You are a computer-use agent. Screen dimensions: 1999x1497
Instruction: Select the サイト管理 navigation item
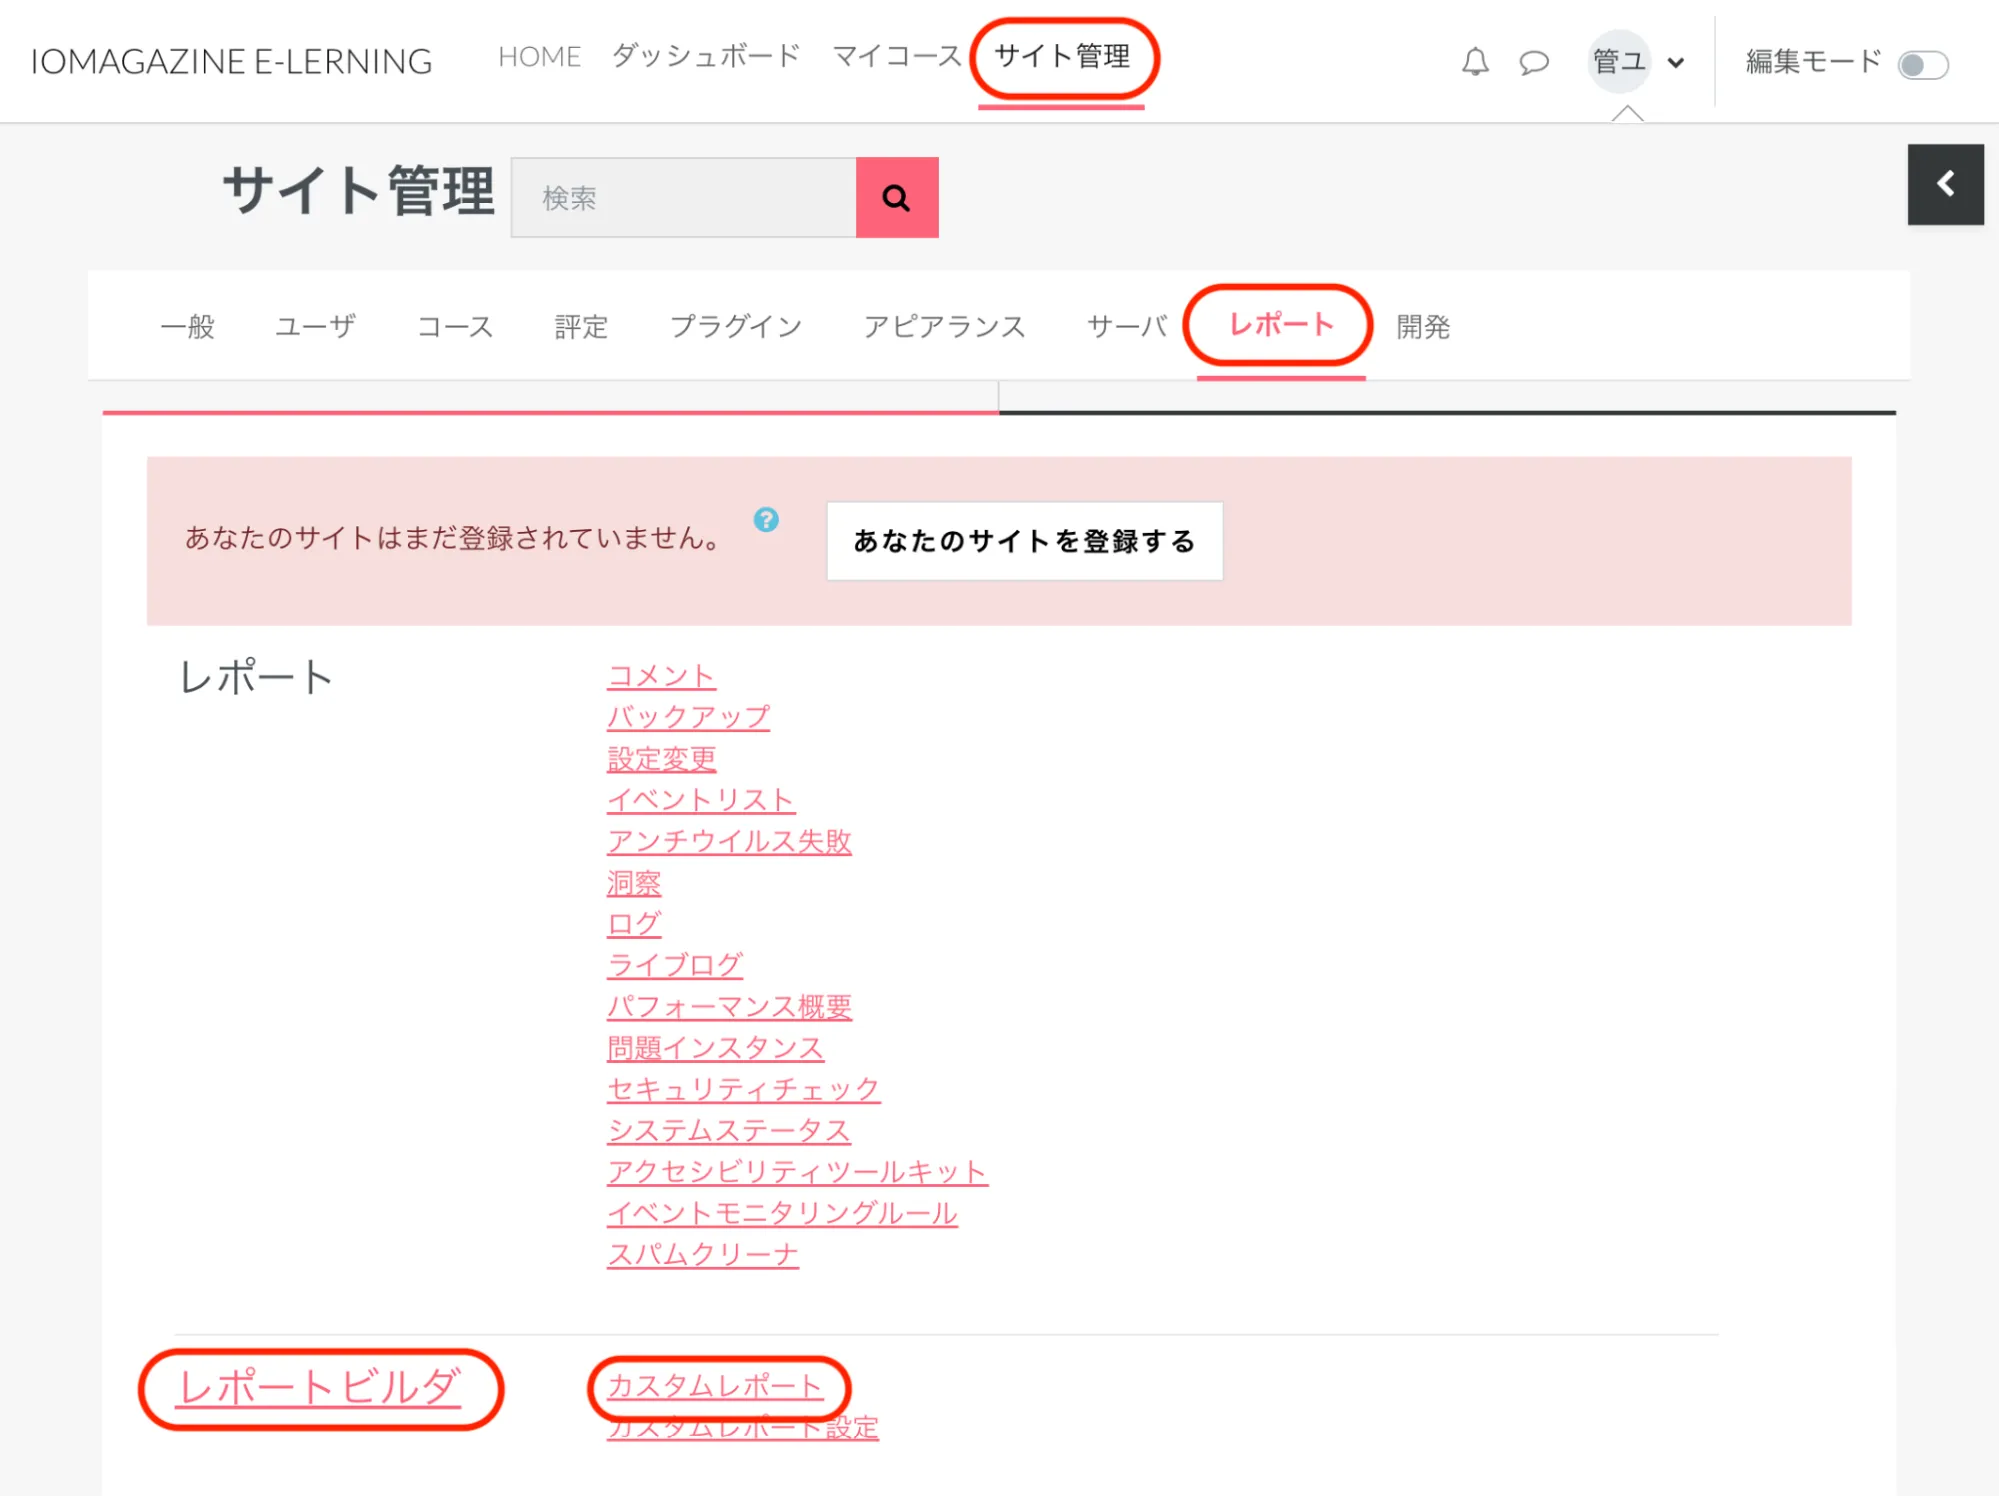tap(1062, 57)
